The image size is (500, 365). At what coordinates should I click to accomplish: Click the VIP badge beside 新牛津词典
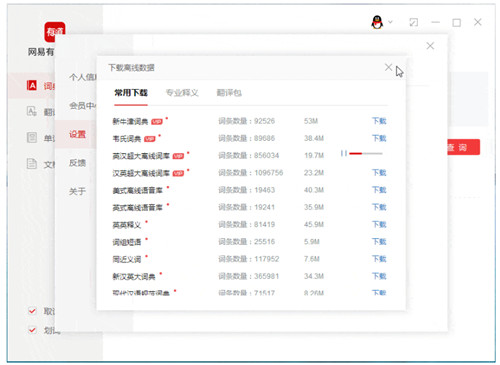click(x=157, y=122)
